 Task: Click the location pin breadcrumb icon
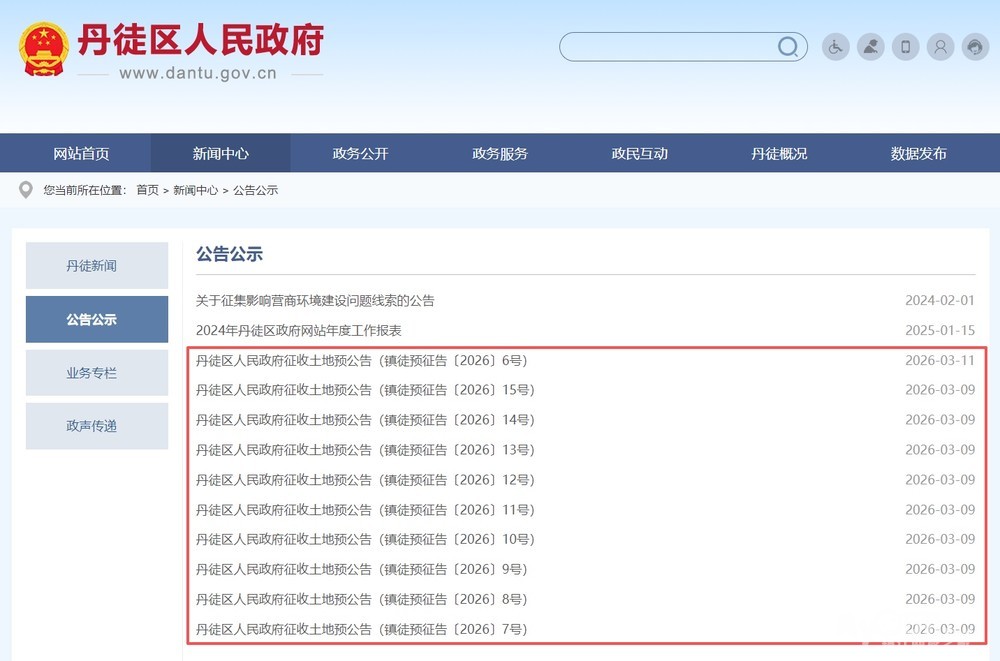coord(26,190)
